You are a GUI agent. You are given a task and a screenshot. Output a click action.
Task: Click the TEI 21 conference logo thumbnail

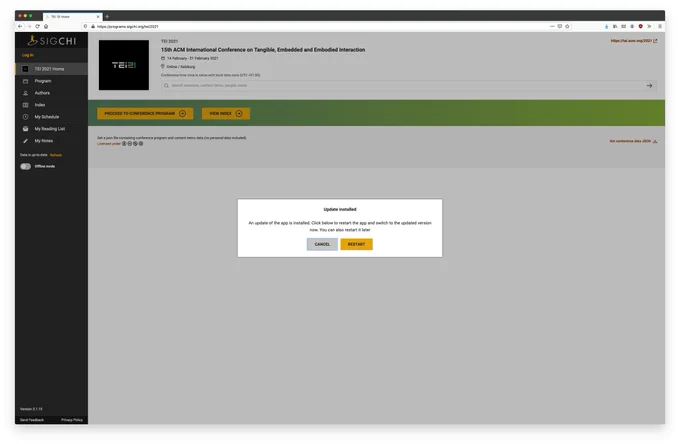[124, 65]
